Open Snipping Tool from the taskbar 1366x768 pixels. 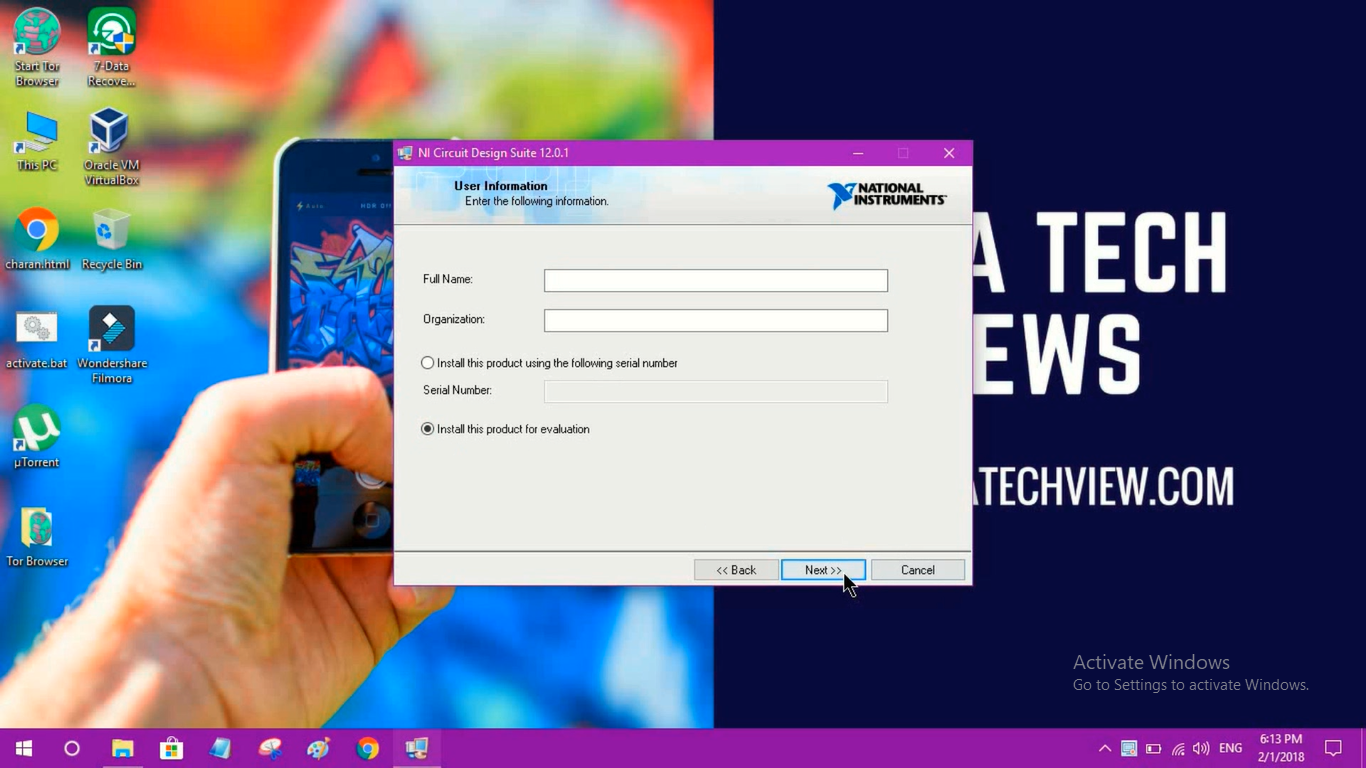[269, 748]
